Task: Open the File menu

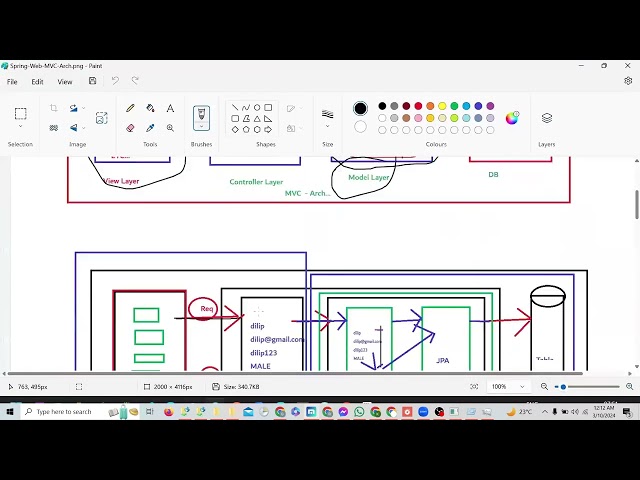Action: pos(12,82)
